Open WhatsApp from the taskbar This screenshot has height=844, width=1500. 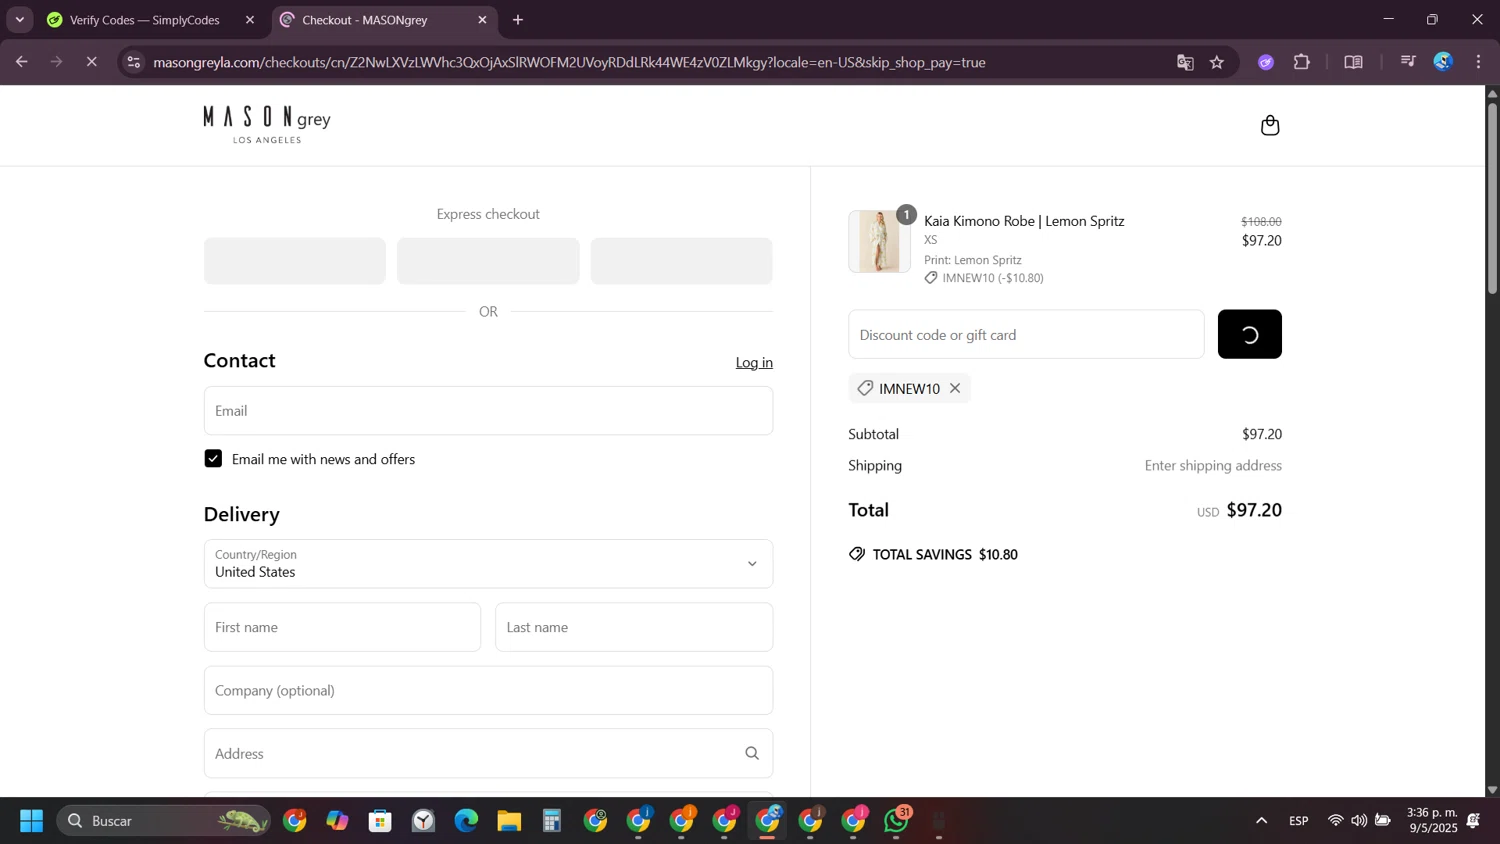(x=897, y=821)
